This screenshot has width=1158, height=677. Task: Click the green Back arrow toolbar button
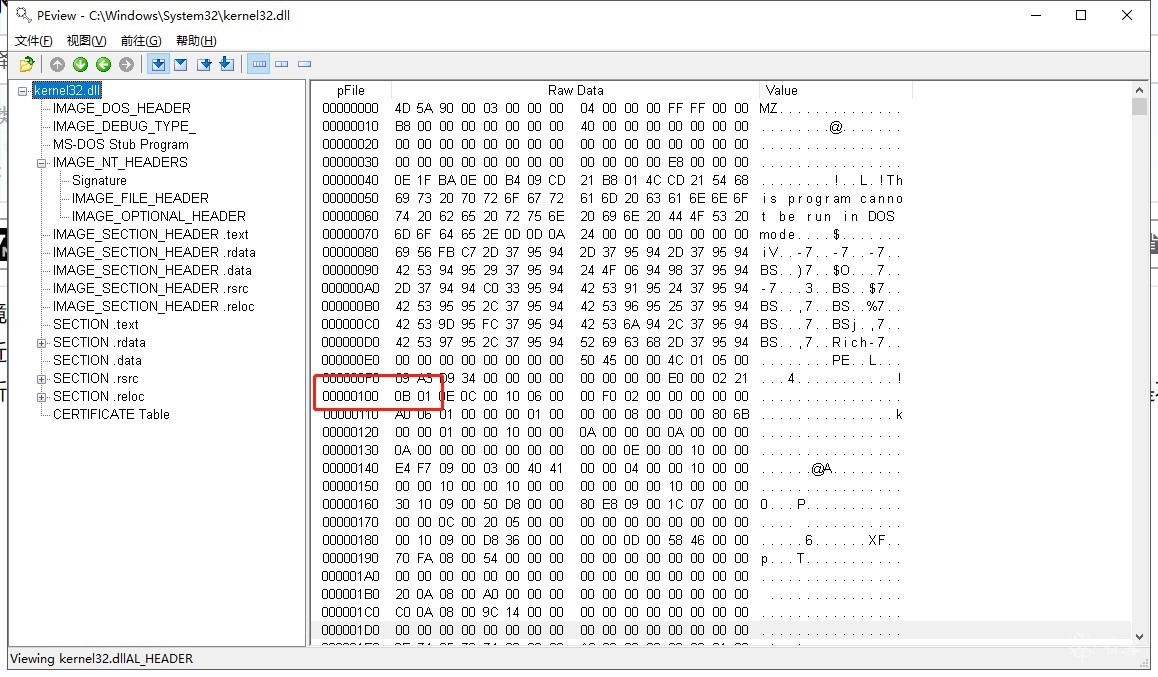pos(103,64)
